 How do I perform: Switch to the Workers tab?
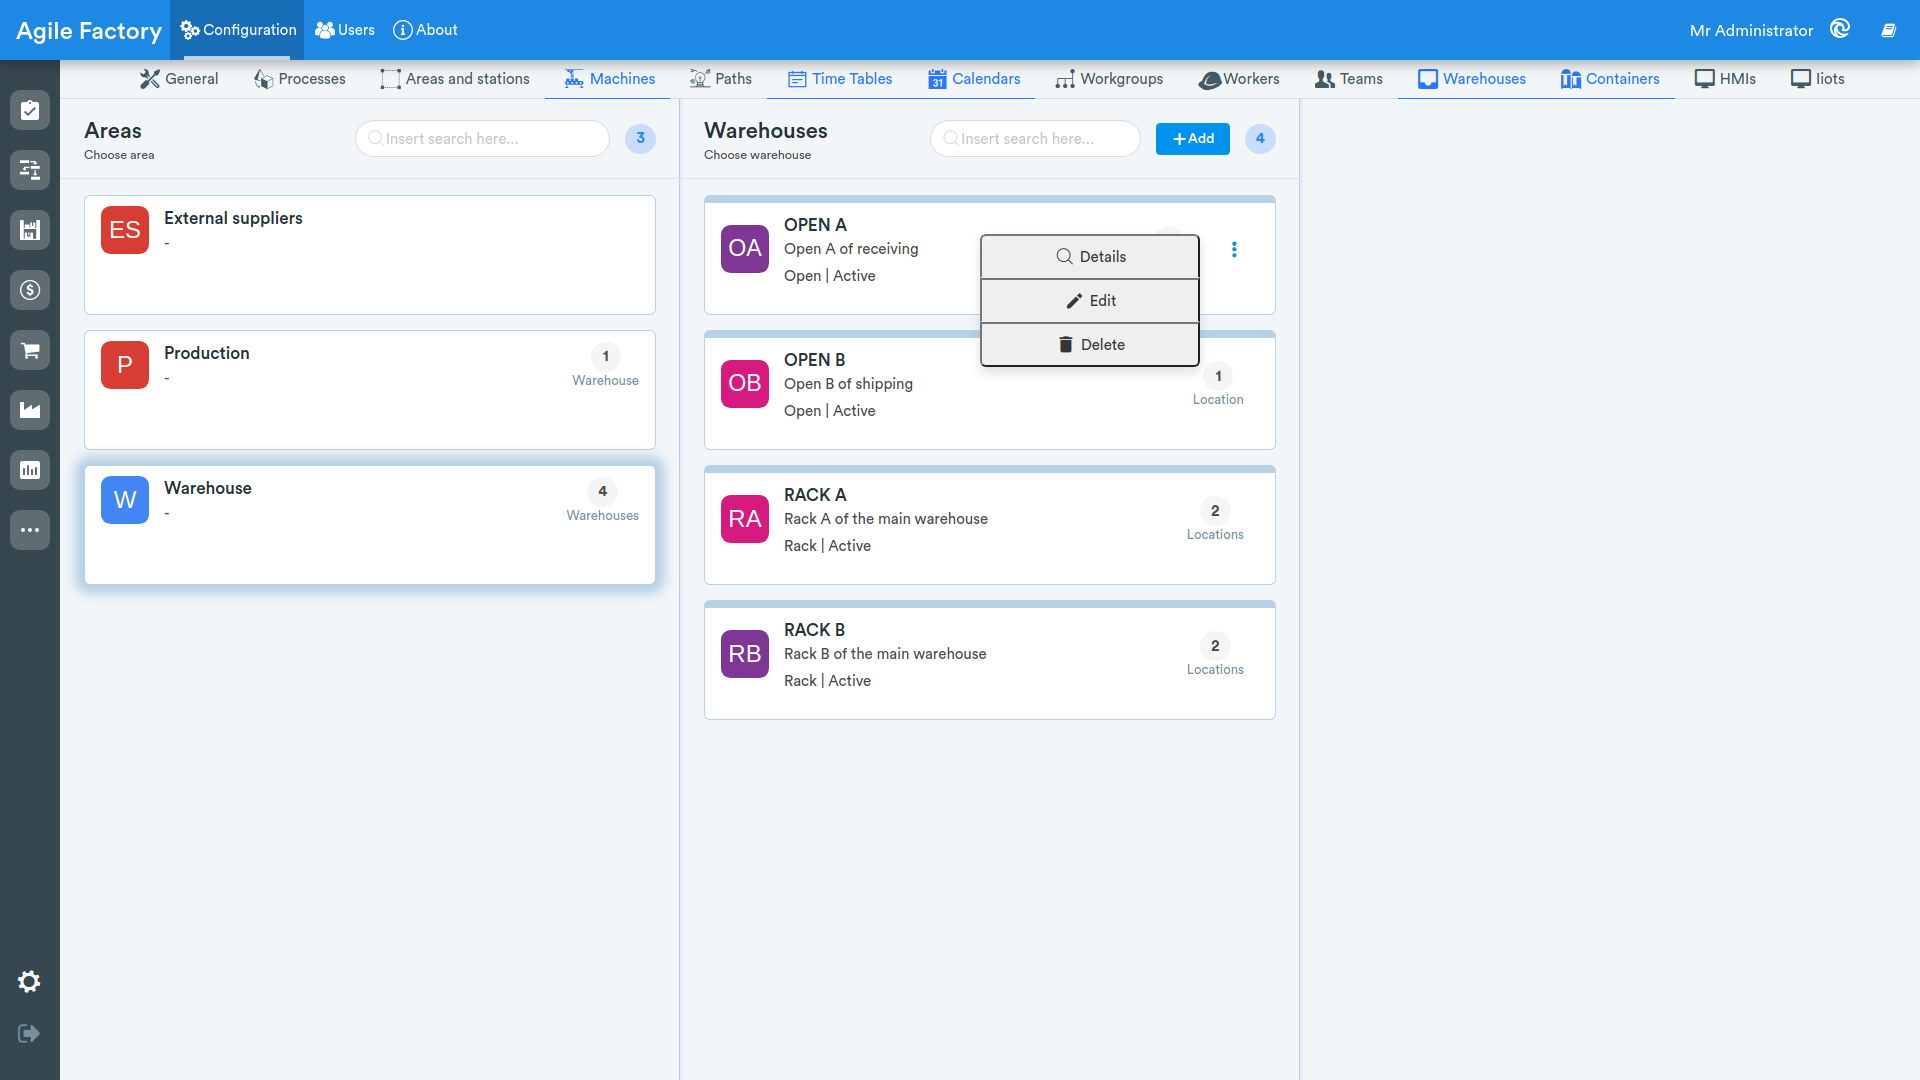(1239, 79)
